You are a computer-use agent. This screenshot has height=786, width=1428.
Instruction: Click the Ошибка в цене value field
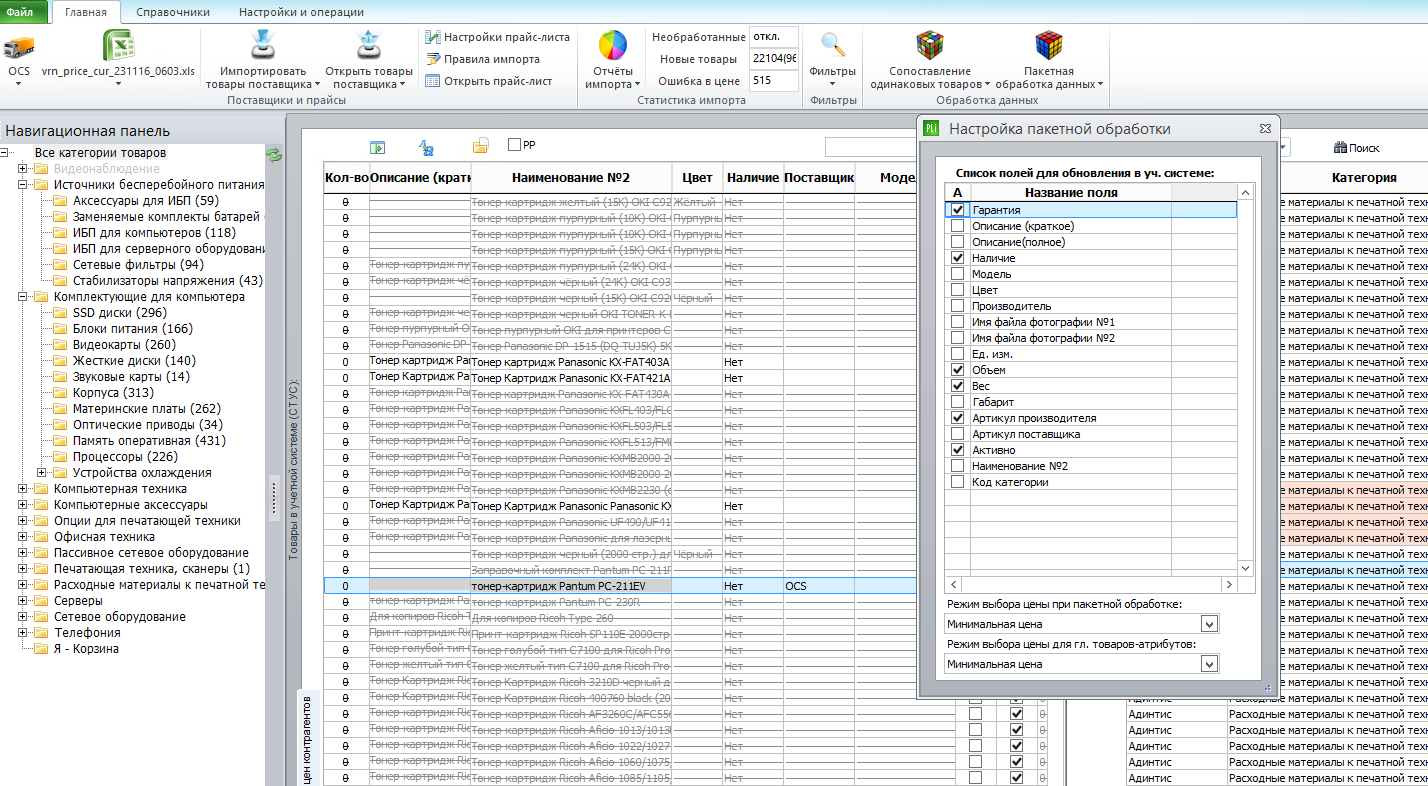(x=774, y=81)
